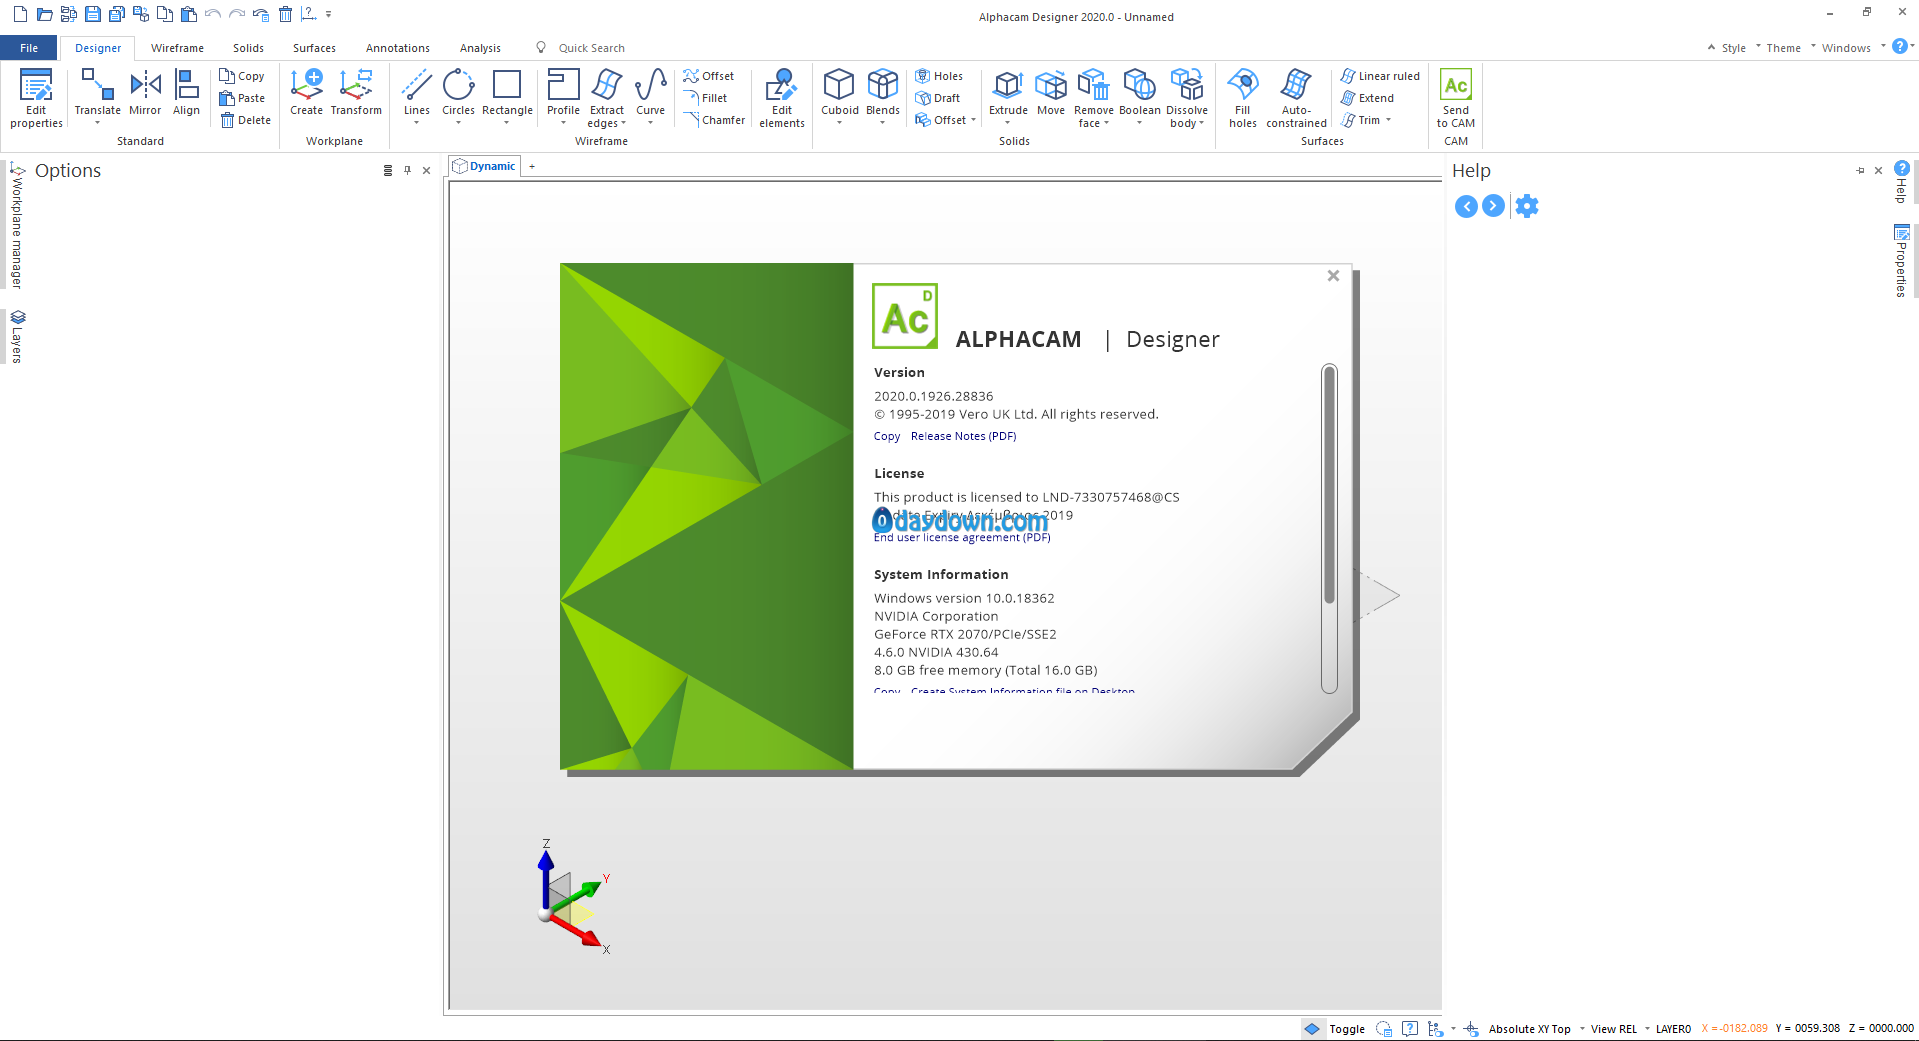Open the Workplane manager side tab
The width and height of the screenshot is (1919, 1041).
(17, 227)
